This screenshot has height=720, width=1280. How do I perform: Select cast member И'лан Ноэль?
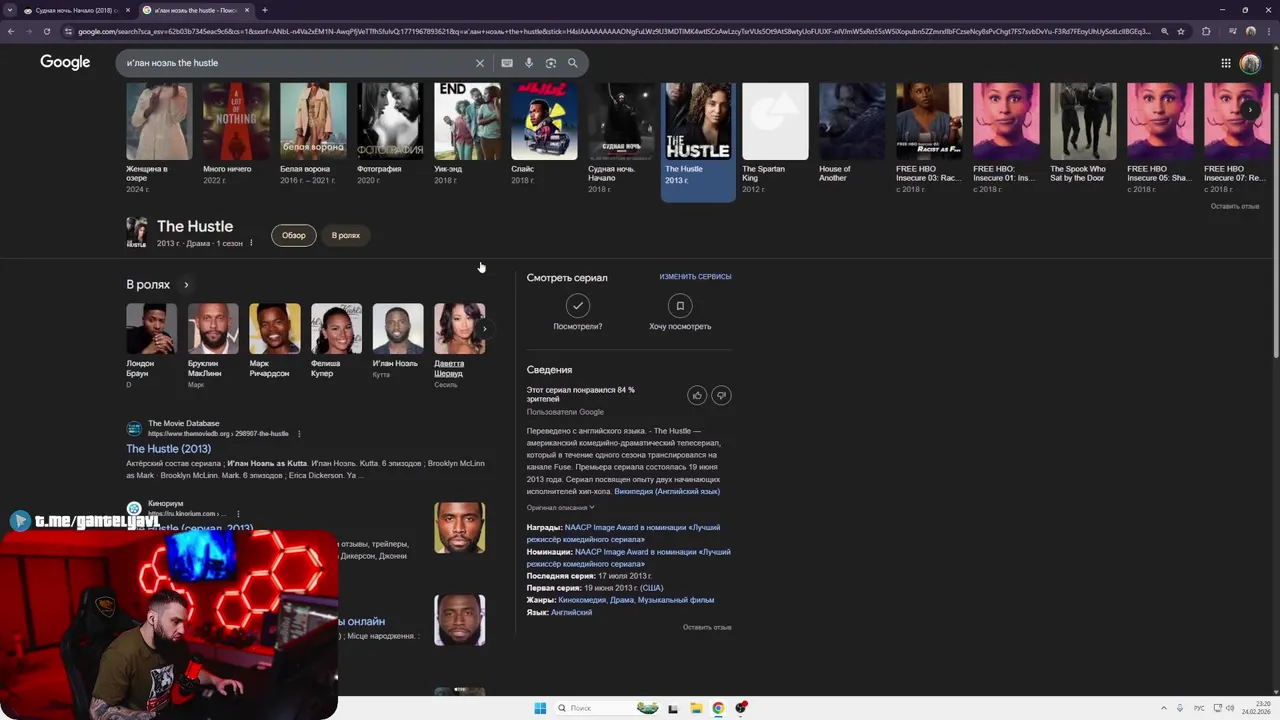point(398,341)
